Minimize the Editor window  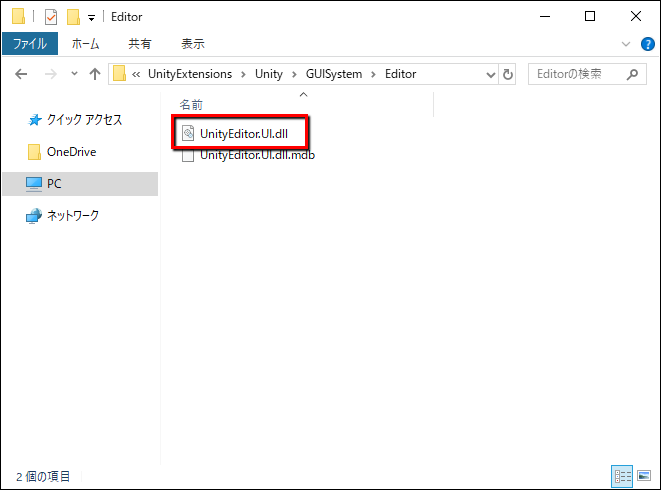[545, 16]
